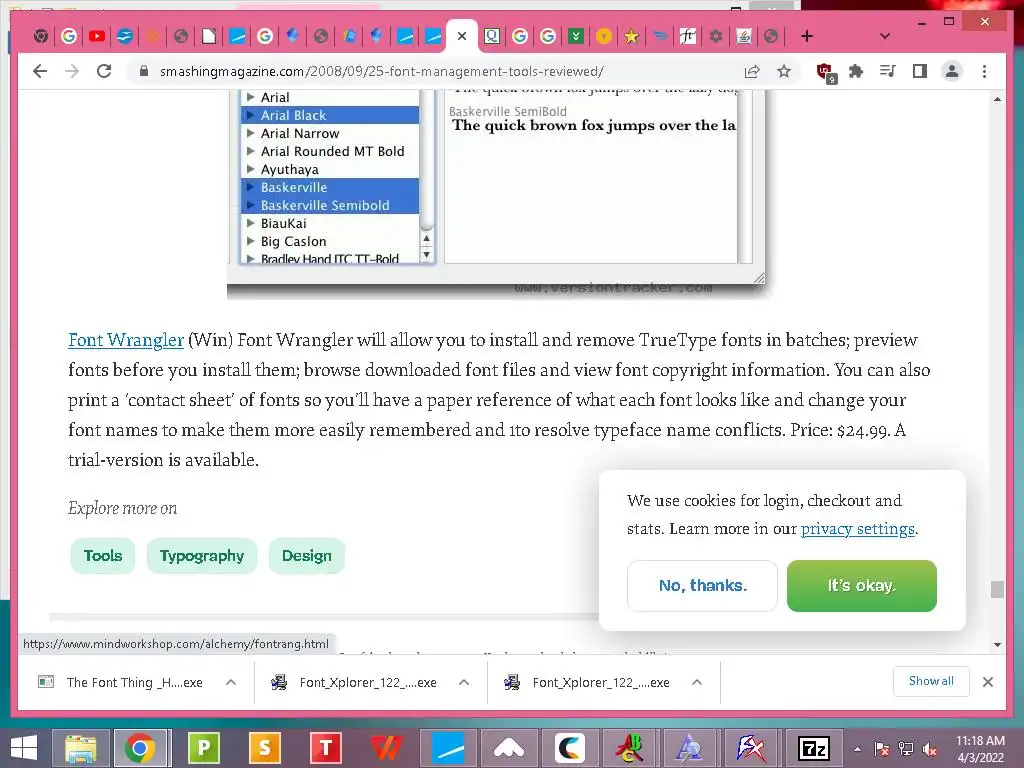Reload the current page
The height and width of the screenshot is (768, 1024).
[x=104, y=71]
